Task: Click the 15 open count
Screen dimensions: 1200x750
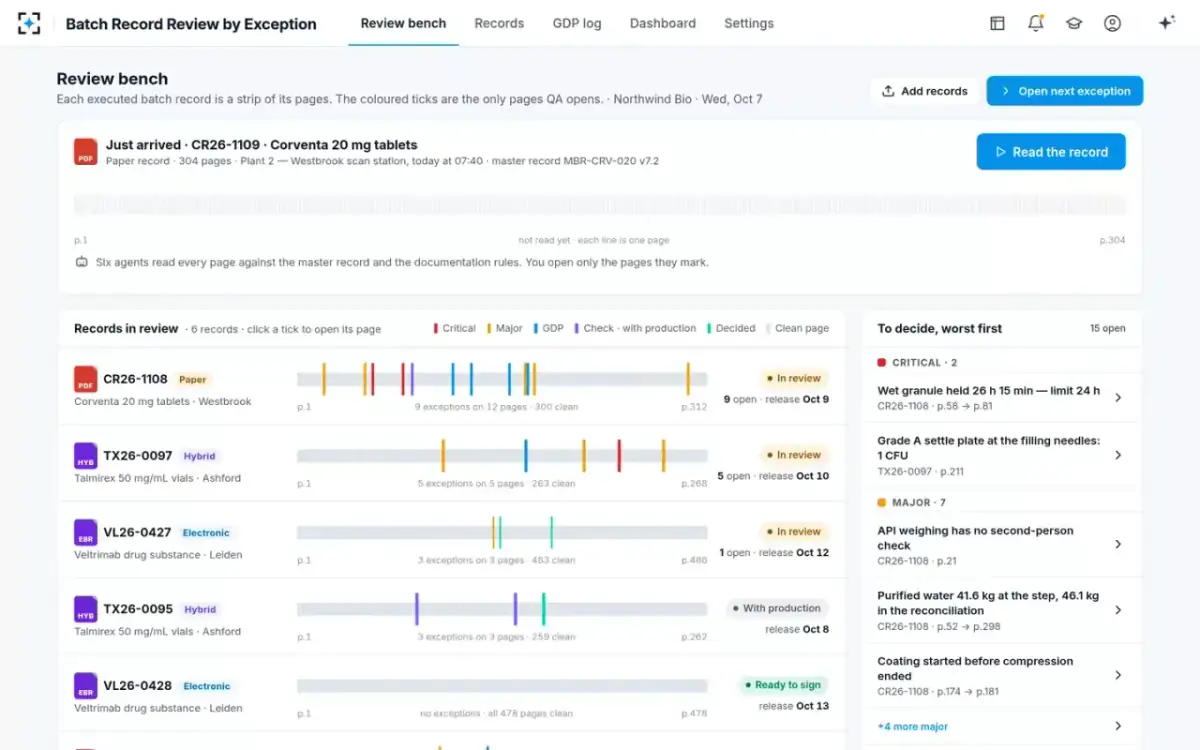Action: coord(1108,329)
